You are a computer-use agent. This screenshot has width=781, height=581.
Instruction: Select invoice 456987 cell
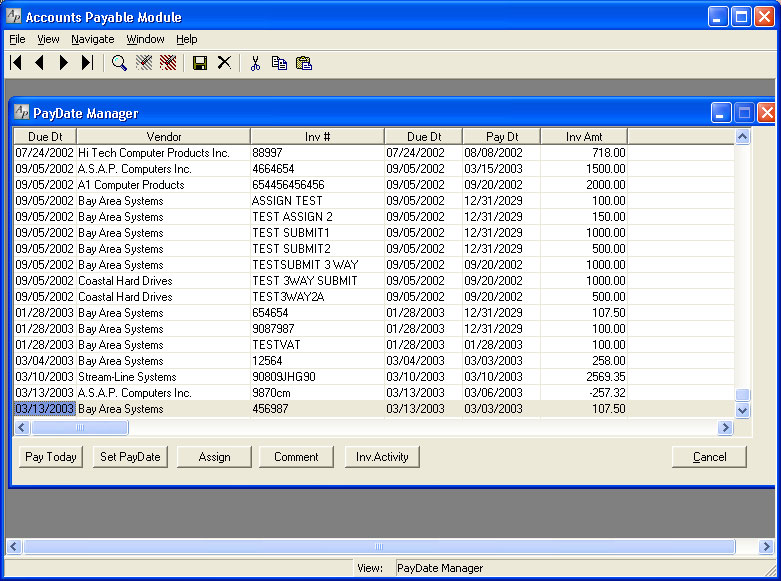pyautogui.click(x=317, y=409)
